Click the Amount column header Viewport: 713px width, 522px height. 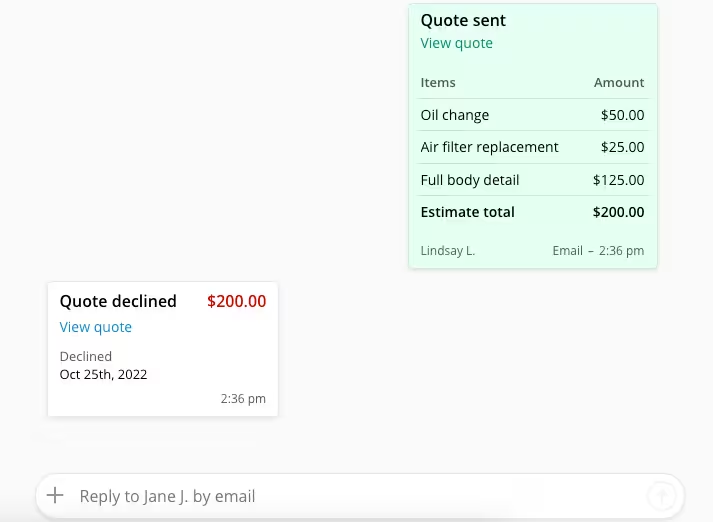click(x=619, y=83)
